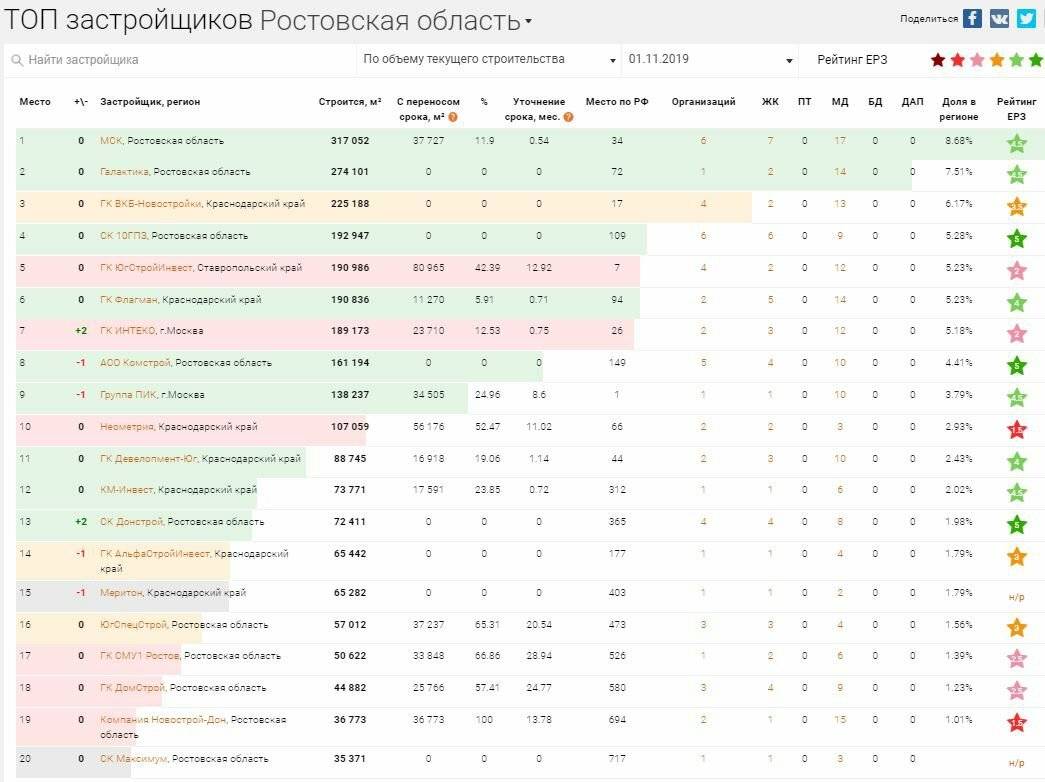Click rating star of АСО Комстрой
The height and width of the screenshot is (782, 1045).
[x=1016, y=365]
